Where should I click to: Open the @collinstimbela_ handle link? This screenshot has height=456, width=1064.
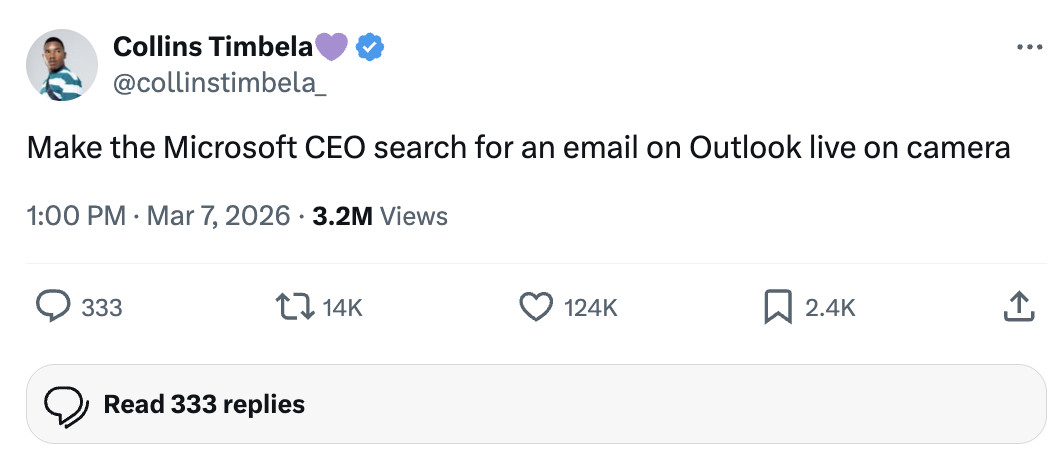point(219,84)
